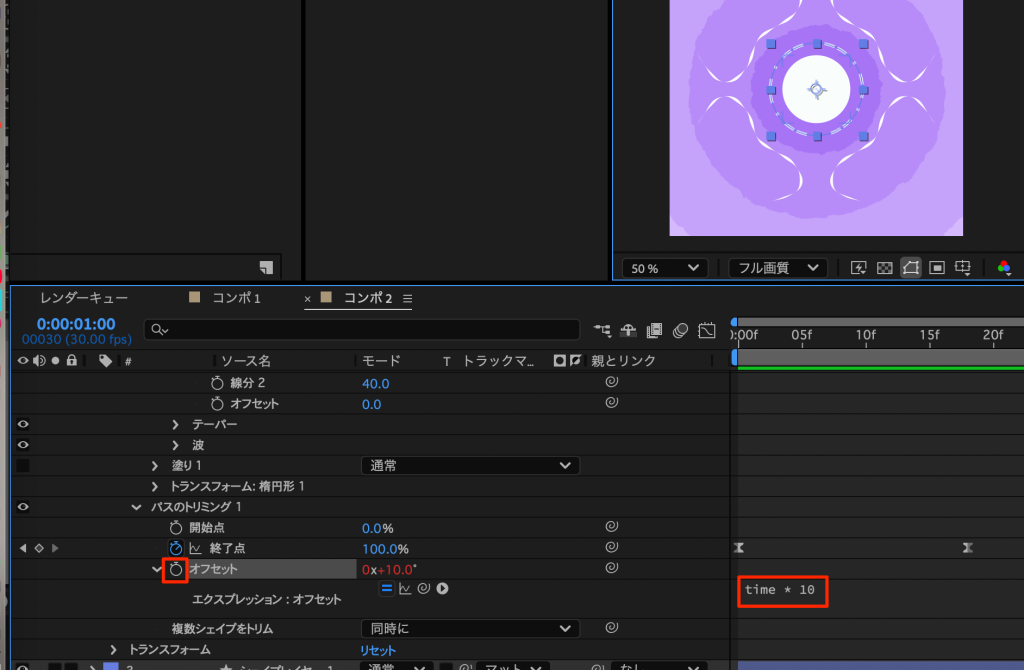Open the show channel color icon
The image size is (1024, 670).
1003,268
